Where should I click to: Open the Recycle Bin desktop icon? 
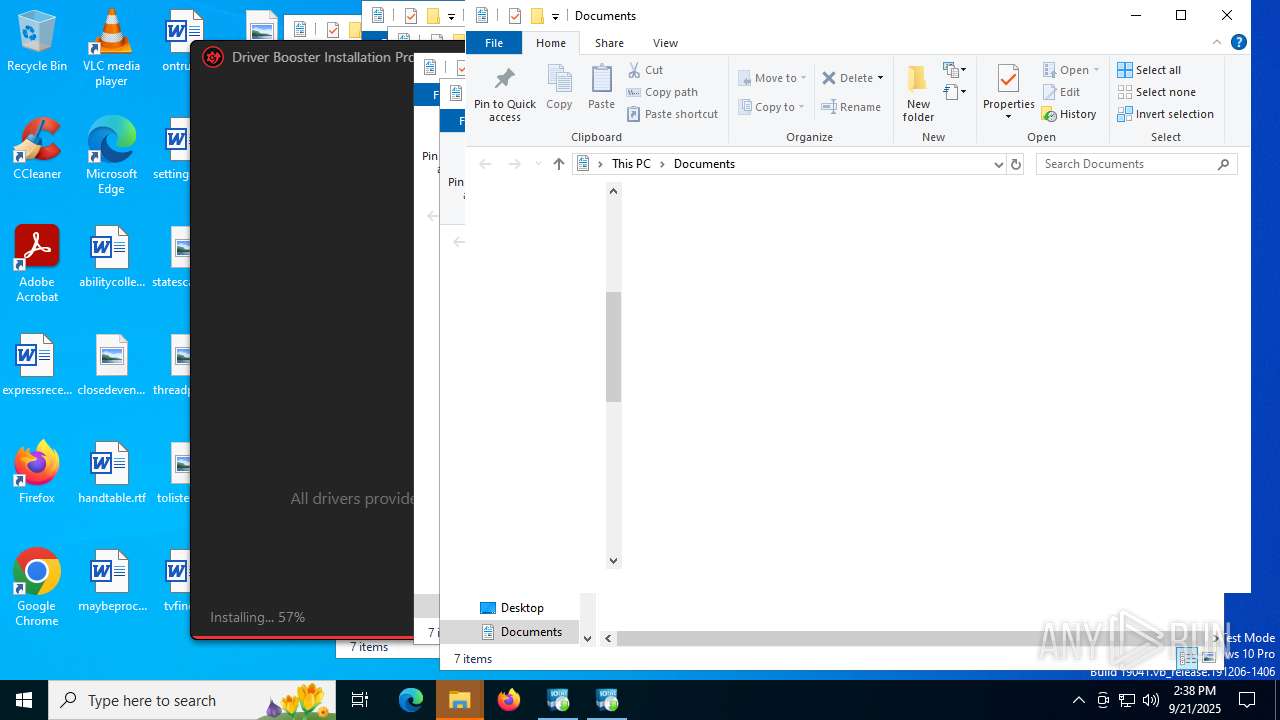pos(37,42)
